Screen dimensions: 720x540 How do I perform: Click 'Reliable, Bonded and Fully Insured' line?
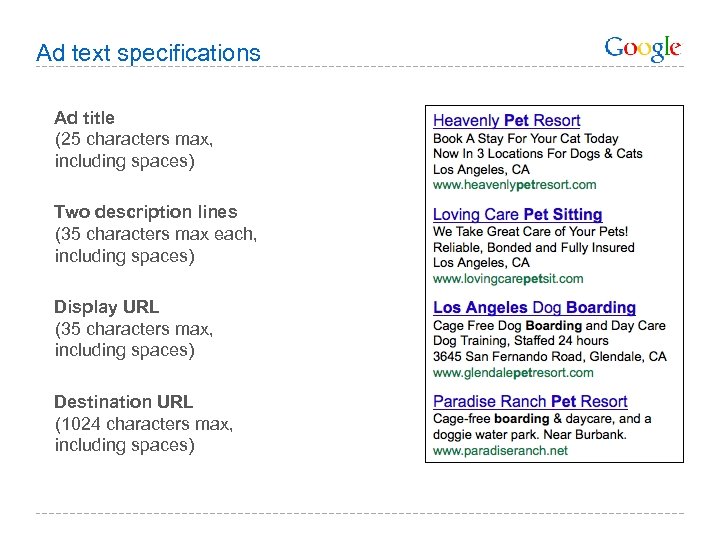coord(533,248)
